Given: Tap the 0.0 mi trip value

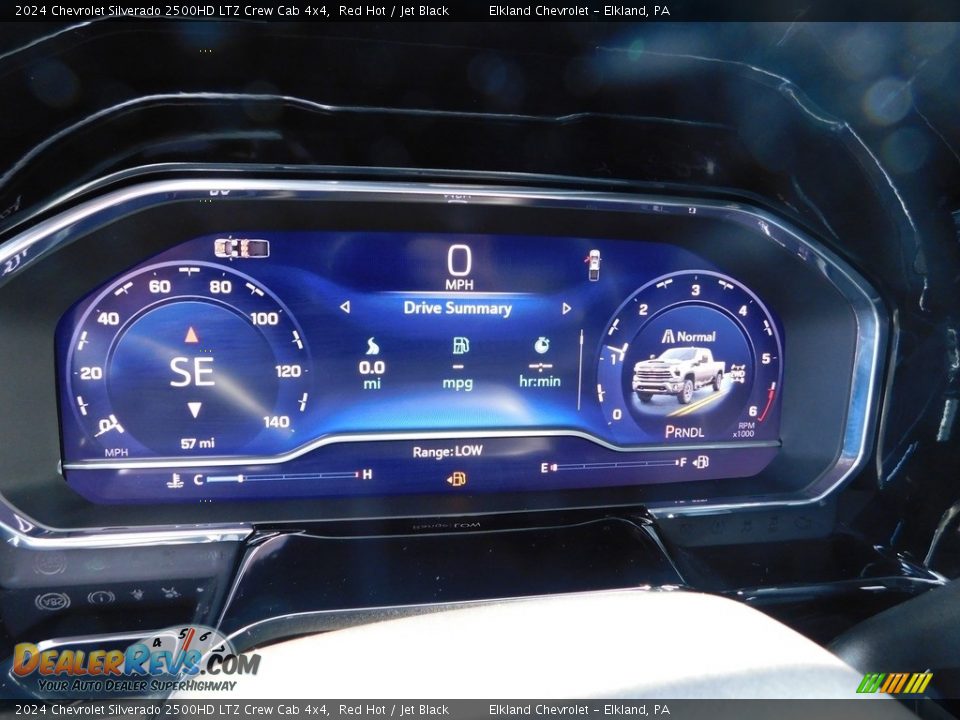Looking at the screenshot, I should (372, 375).
